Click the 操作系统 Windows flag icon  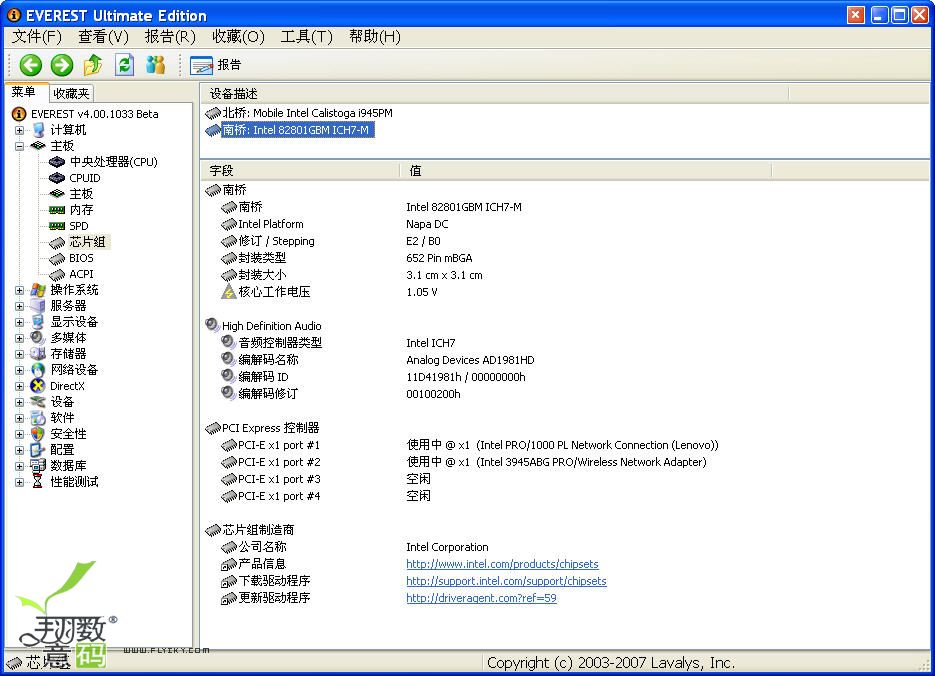click(38, 290)
